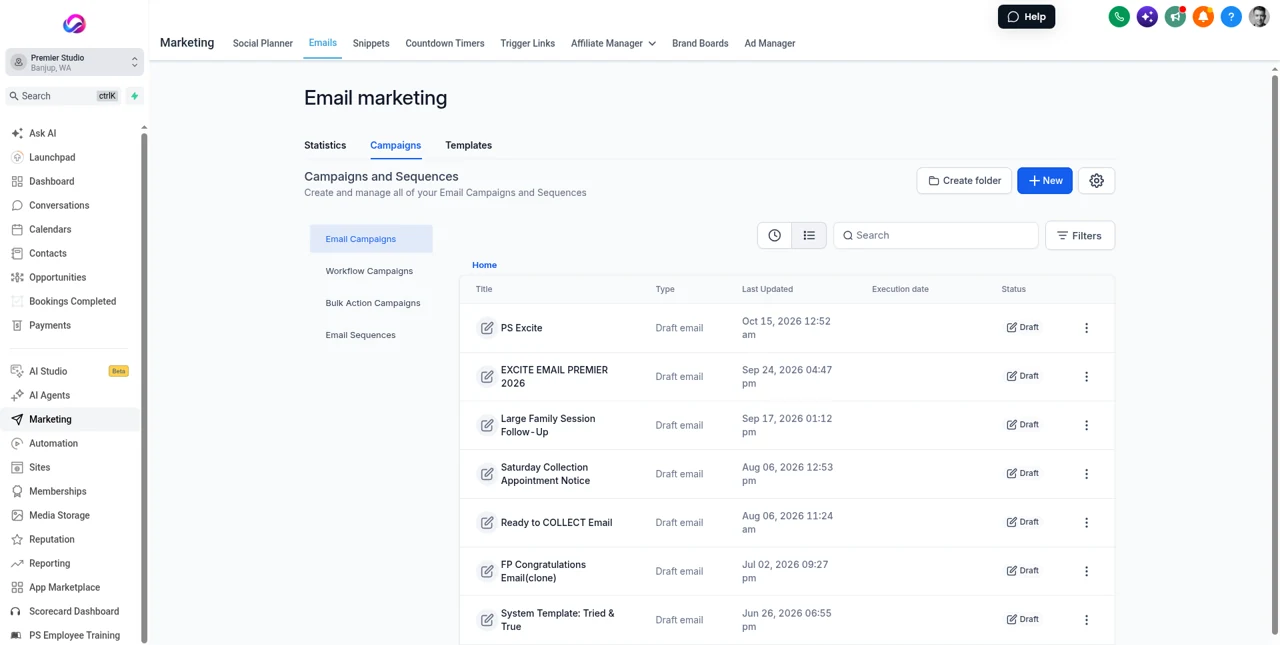The height and width of the screenshot is (645, 1280).
Task: Click the purple AI sparkle icon
Action: (1147, 17)
